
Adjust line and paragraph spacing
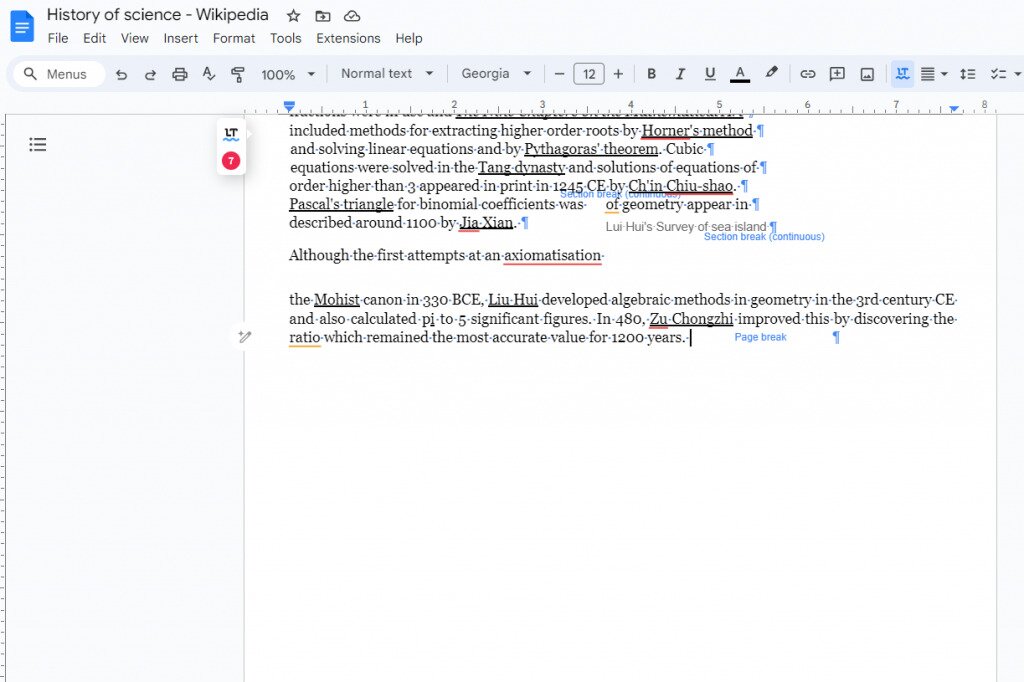(x=967, y=73)
